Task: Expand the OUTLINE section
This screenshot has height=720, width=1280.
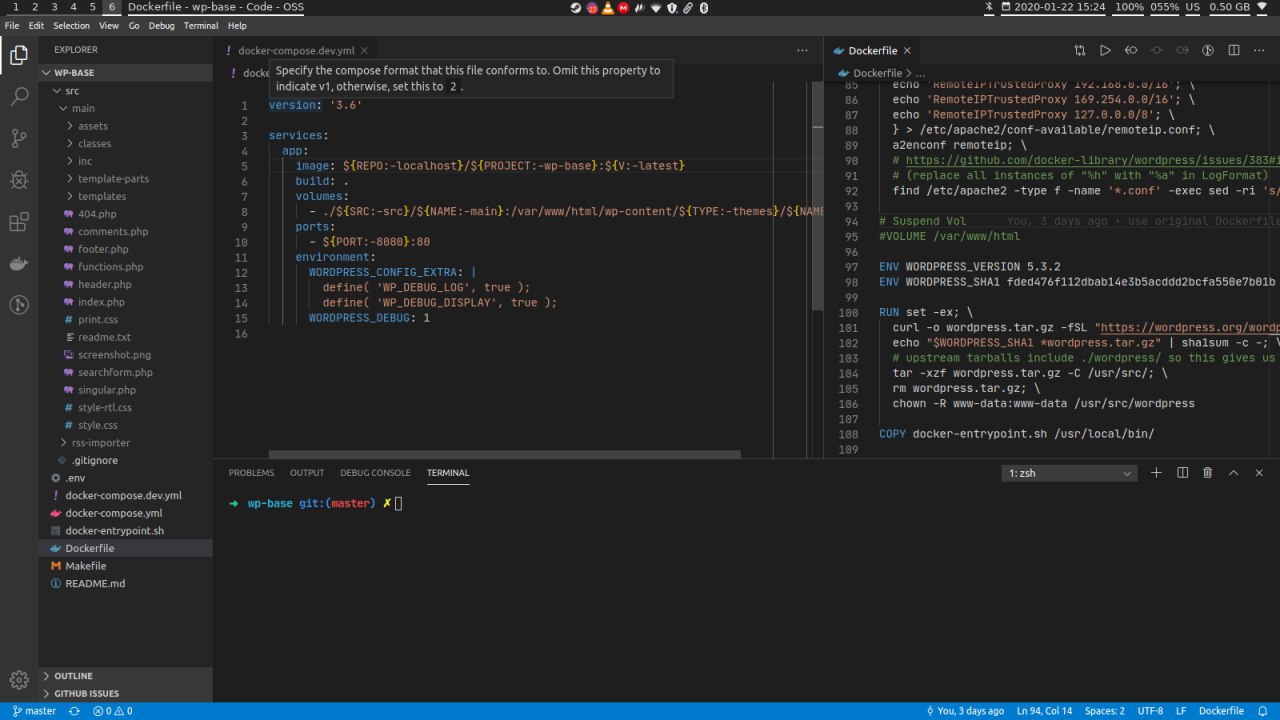Action: pyautogui.click(x=125, y=676)
